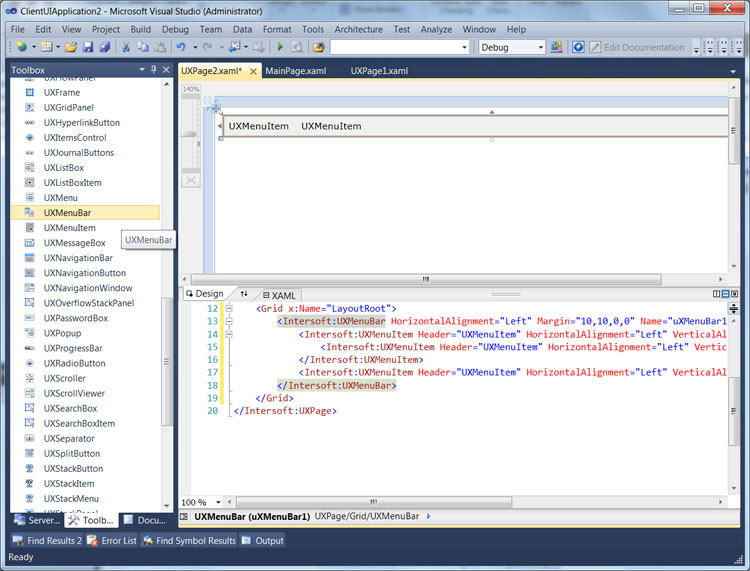Open the Toolbox panel options dropdown arrow
The image size is (750, 571).
pos(142,70)
